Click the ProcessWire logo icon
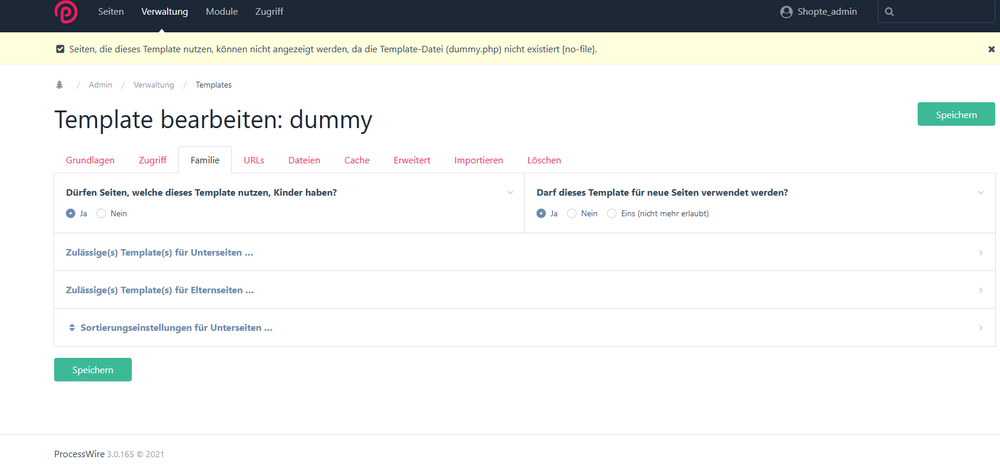The height and width of the screenshot is (466, 1000). [68, 13]
